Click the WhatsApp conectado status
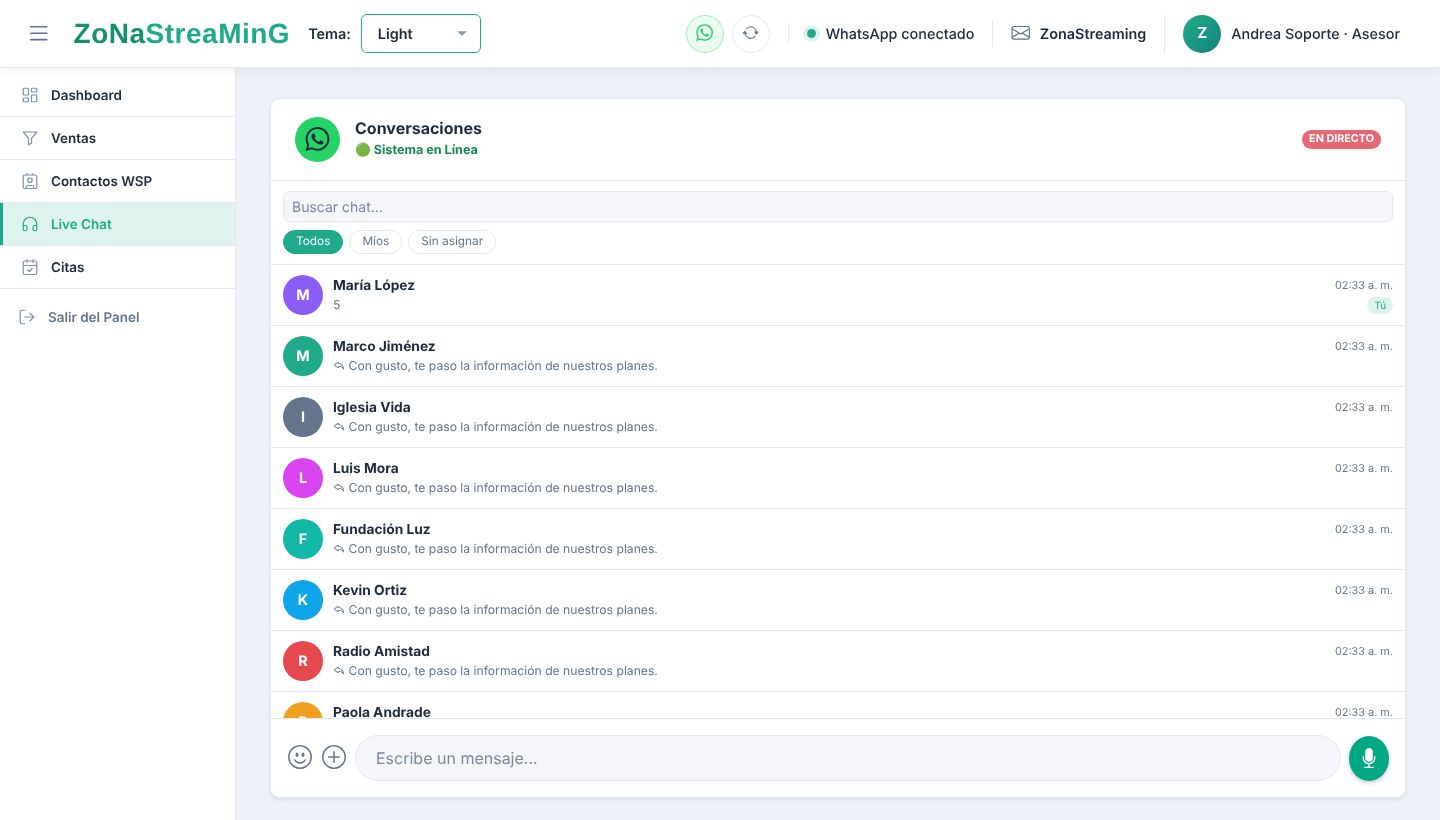 tap(890, 34)
